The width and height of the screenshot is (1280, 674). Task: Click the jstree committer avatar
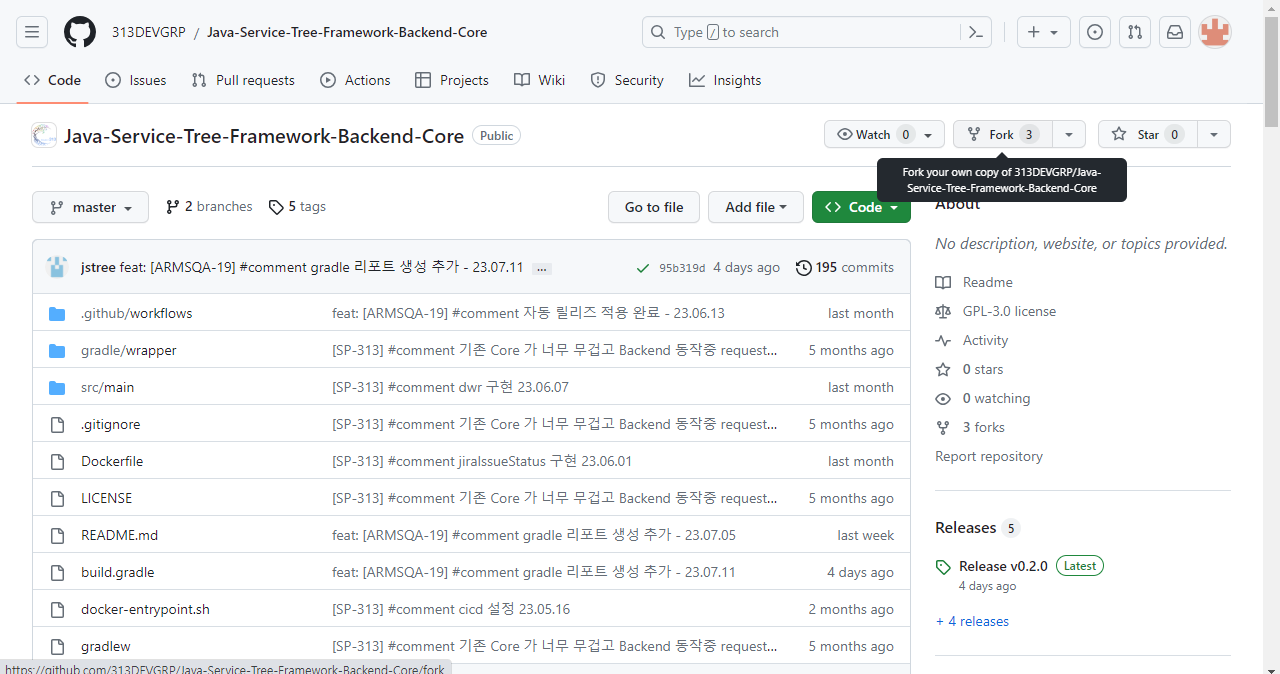[57, 267]
